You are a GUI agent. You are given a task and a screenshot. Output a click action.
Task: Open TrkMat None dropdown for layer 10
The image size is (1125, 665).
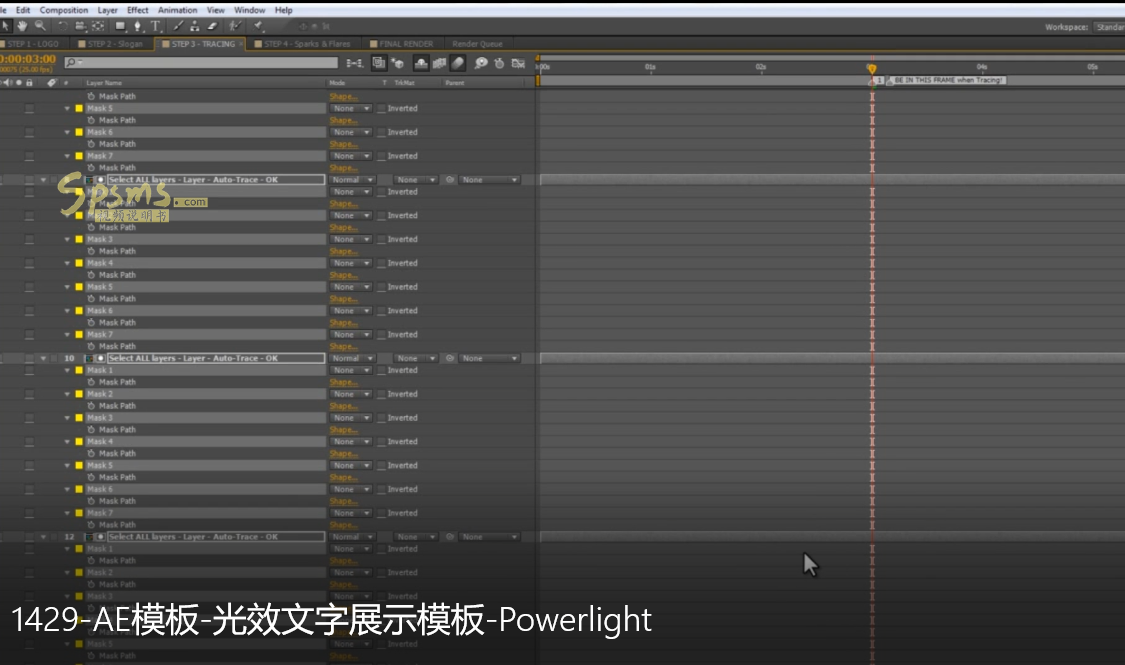pyautogui.click(x=416, y=358)
